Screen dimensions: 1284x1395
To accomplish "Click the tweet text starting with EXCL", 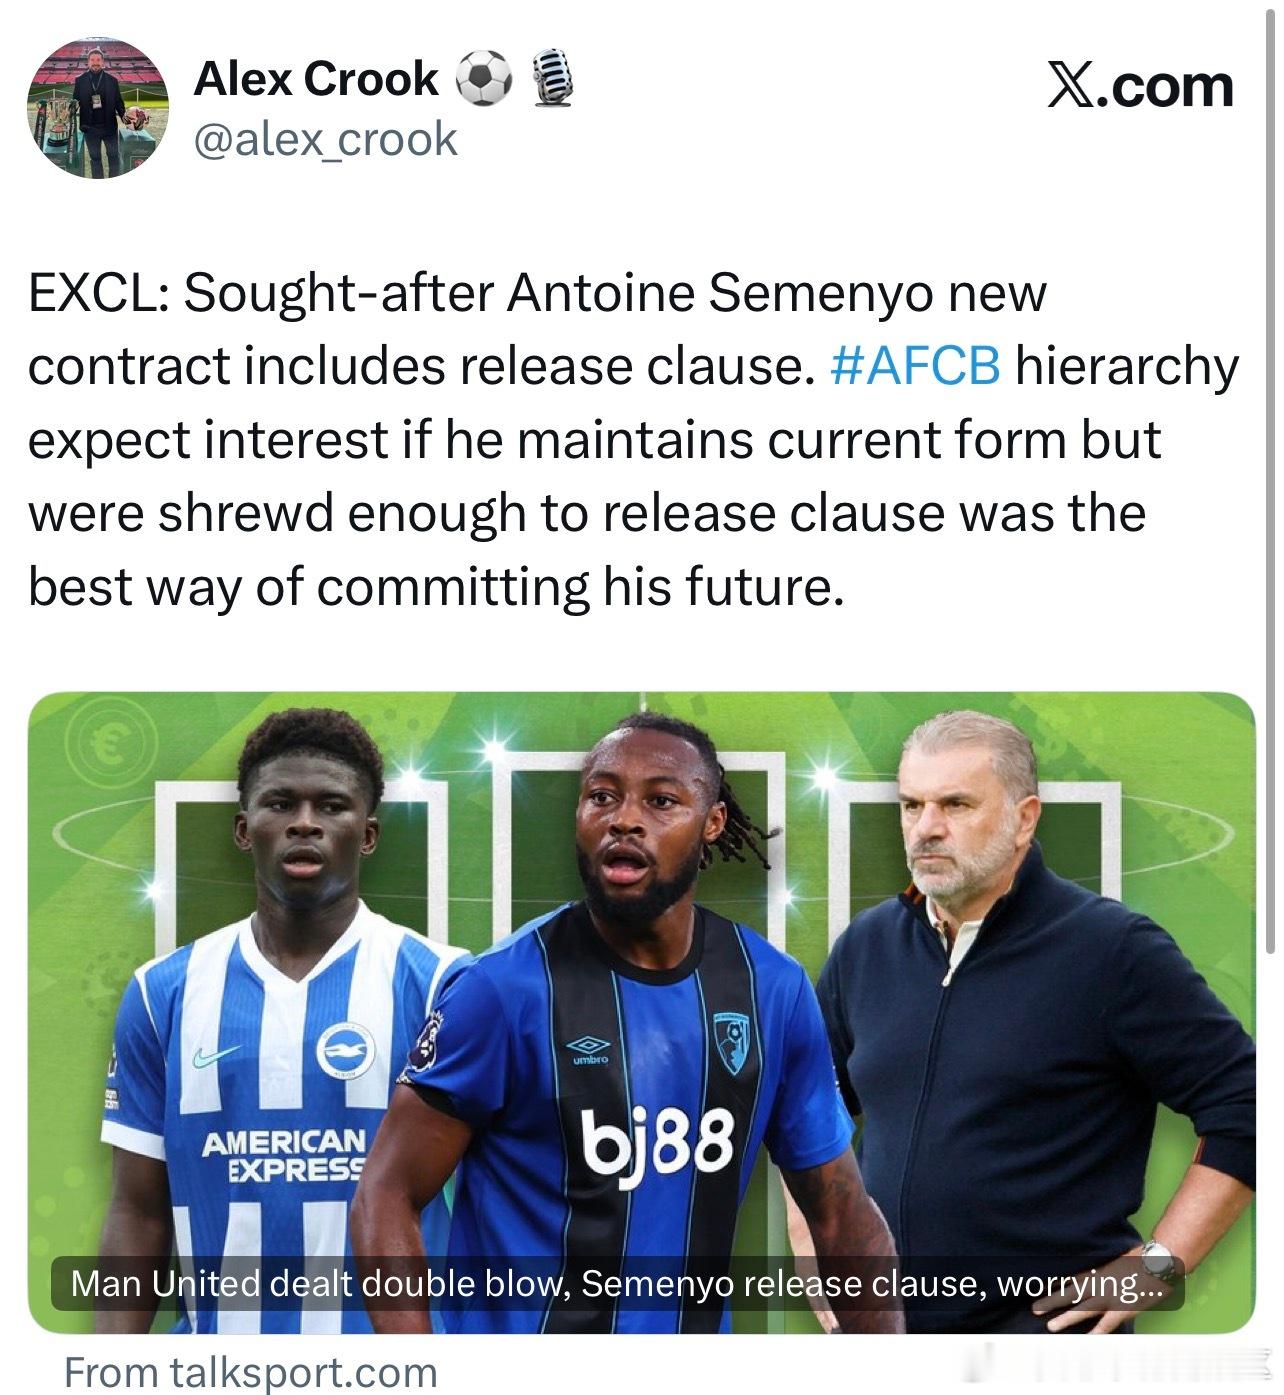I will 633,440.
